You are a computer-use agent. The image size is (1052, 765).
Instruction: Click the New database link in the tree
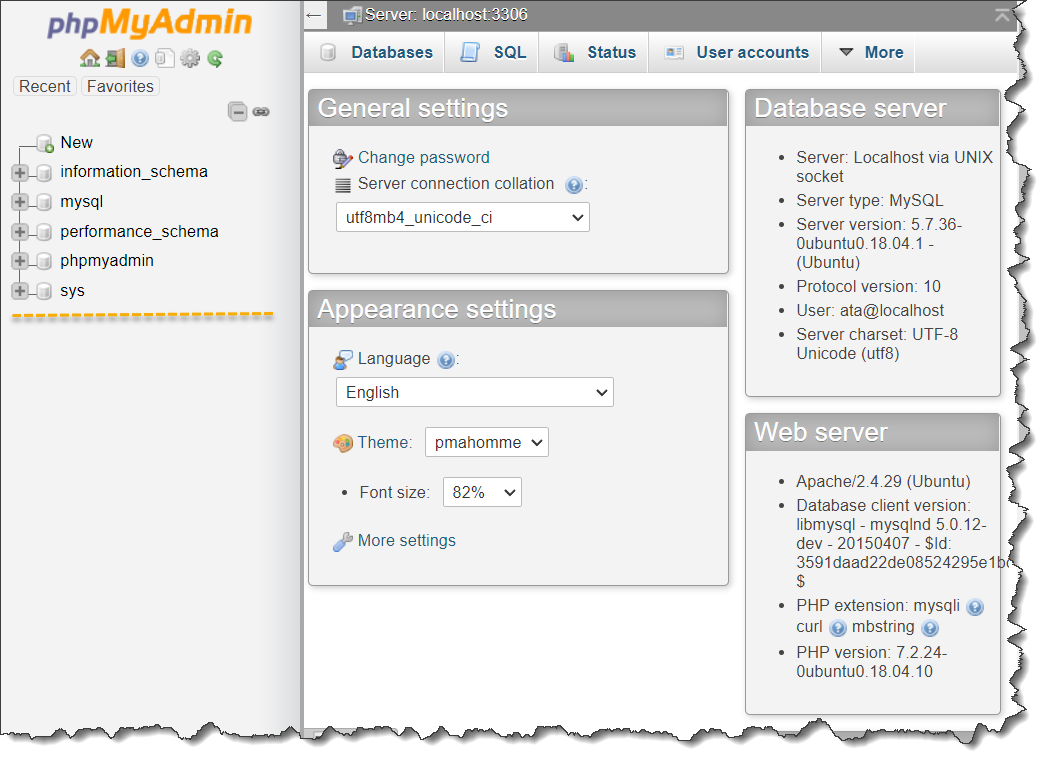(76, 143)
